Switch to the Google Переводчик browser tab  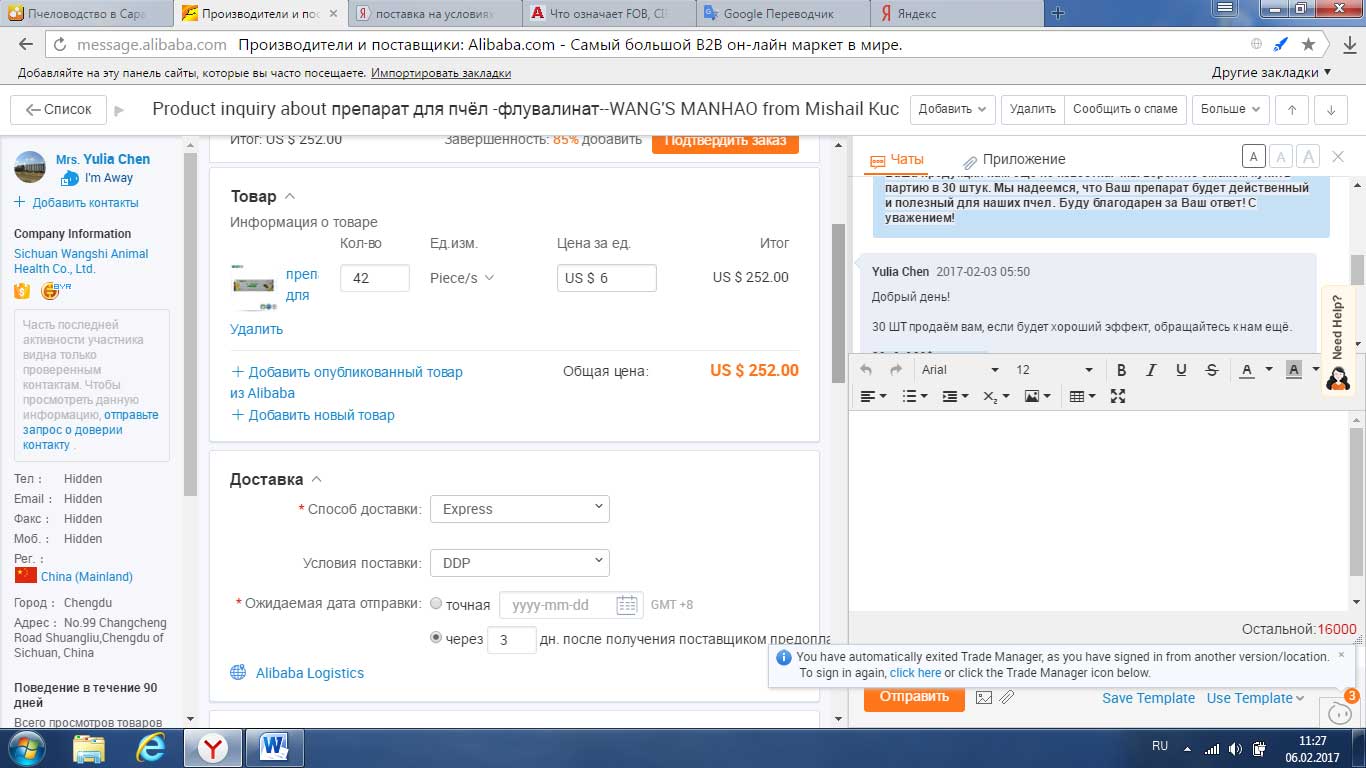(x=778, y=14)
